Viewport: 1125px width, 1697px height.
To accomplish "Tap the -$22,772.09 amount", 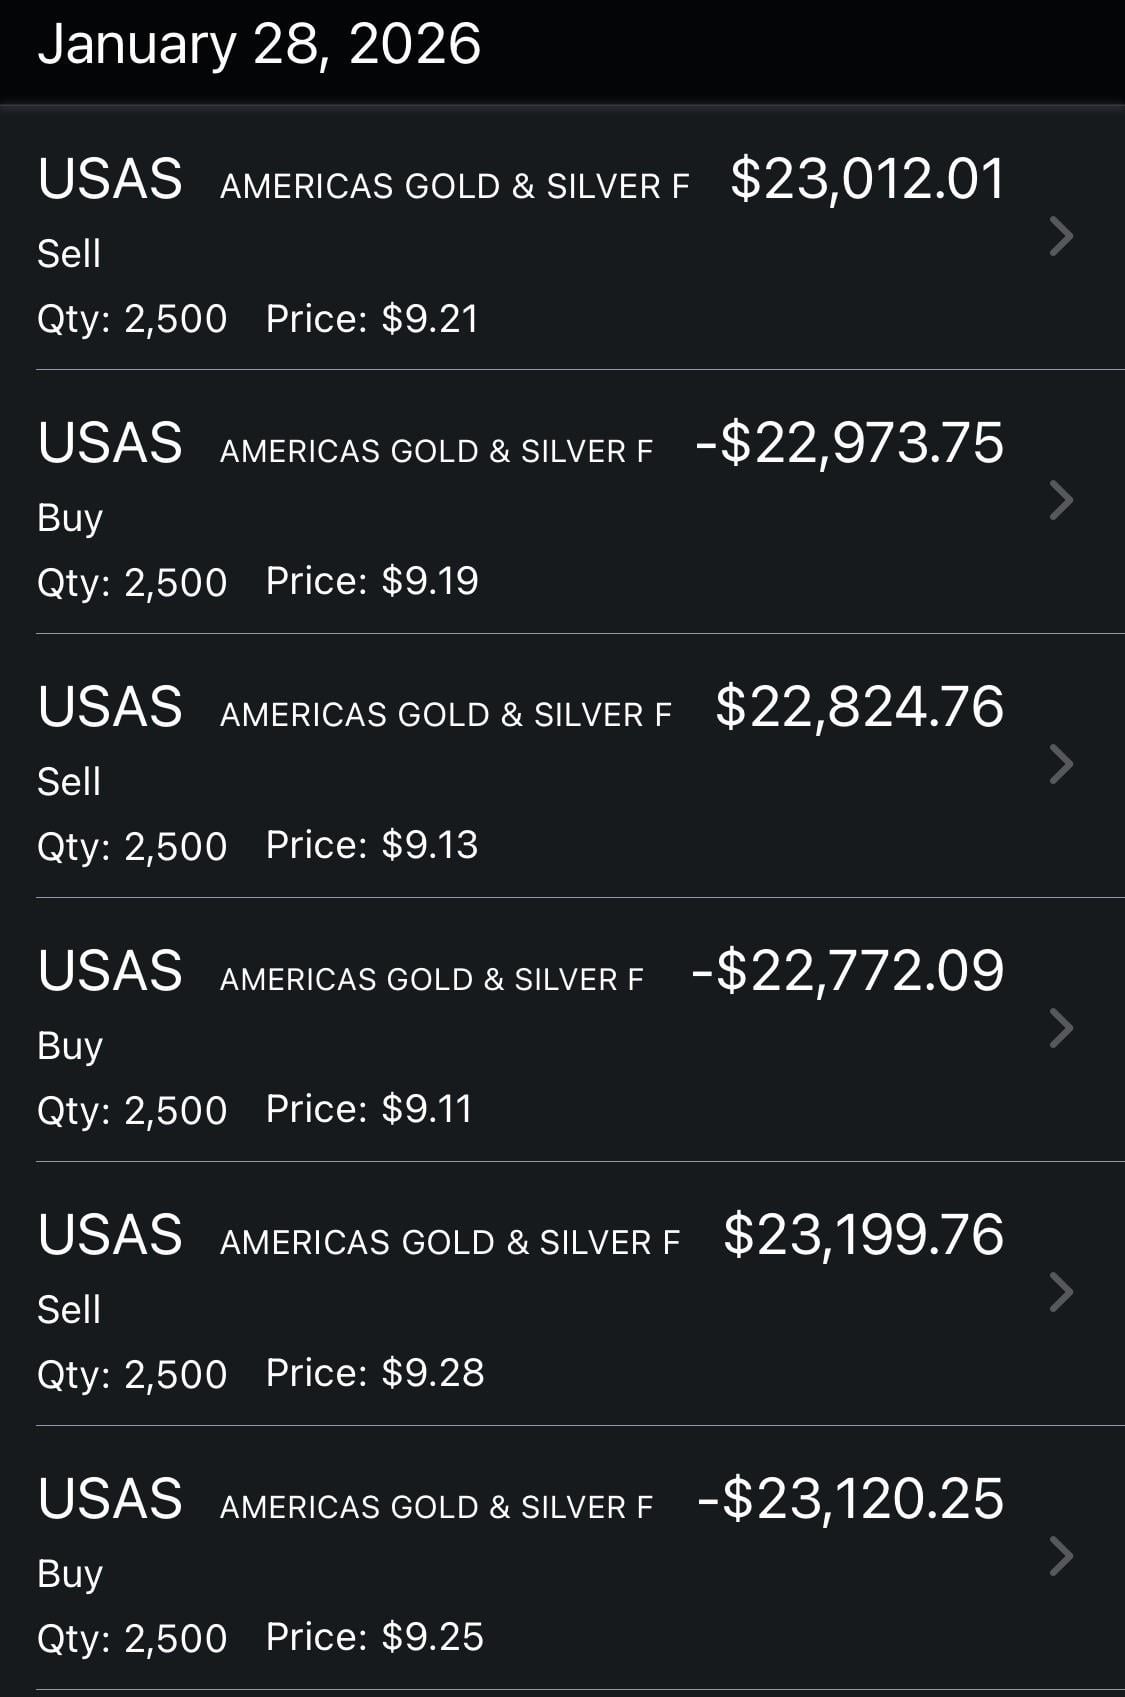I will coord(847,971).
